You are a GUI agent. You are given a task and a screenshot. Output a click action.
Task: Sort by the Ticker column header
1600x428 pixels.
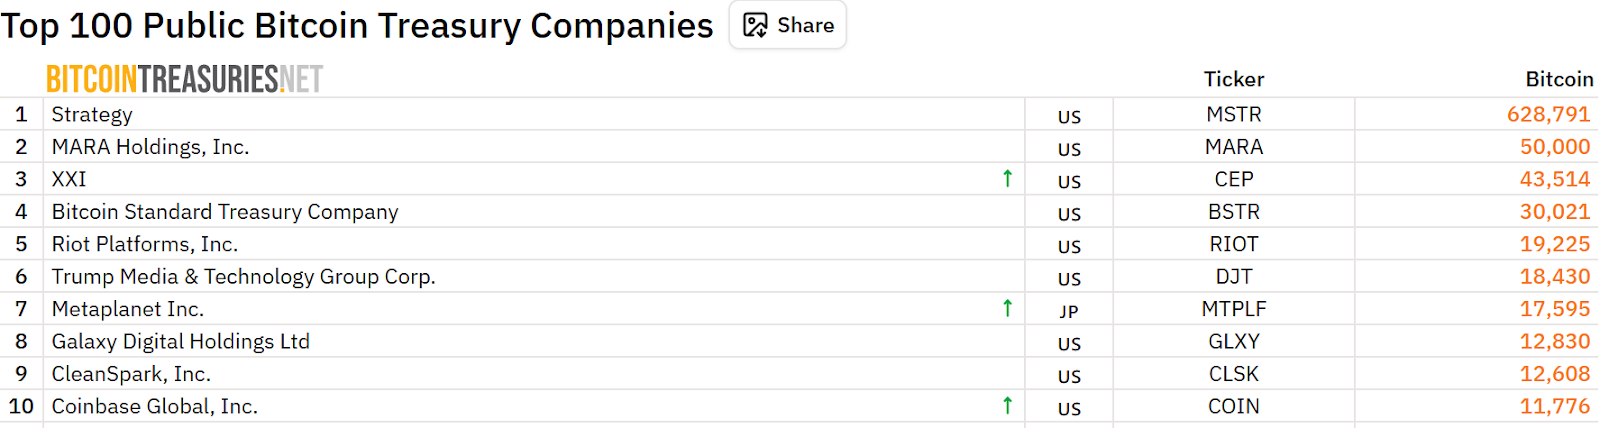click(x=1233, y=79)
